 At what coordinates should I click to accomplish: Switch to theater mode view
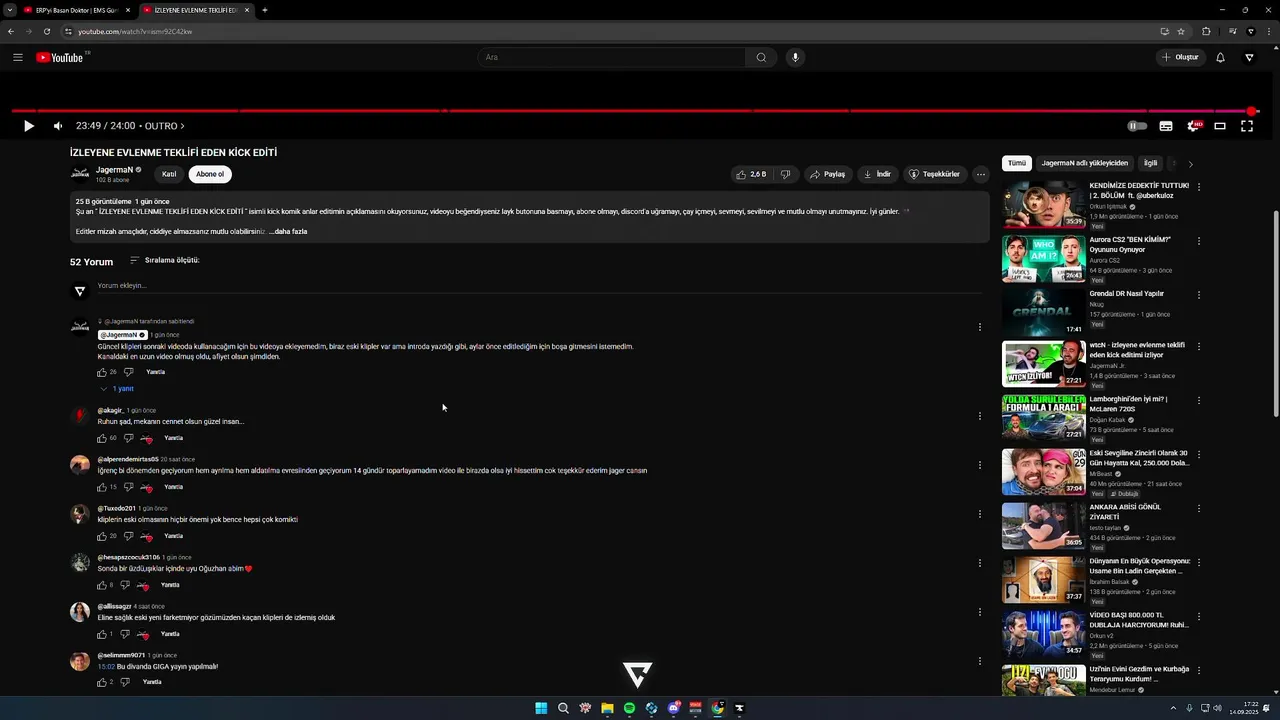[1220, 126]
